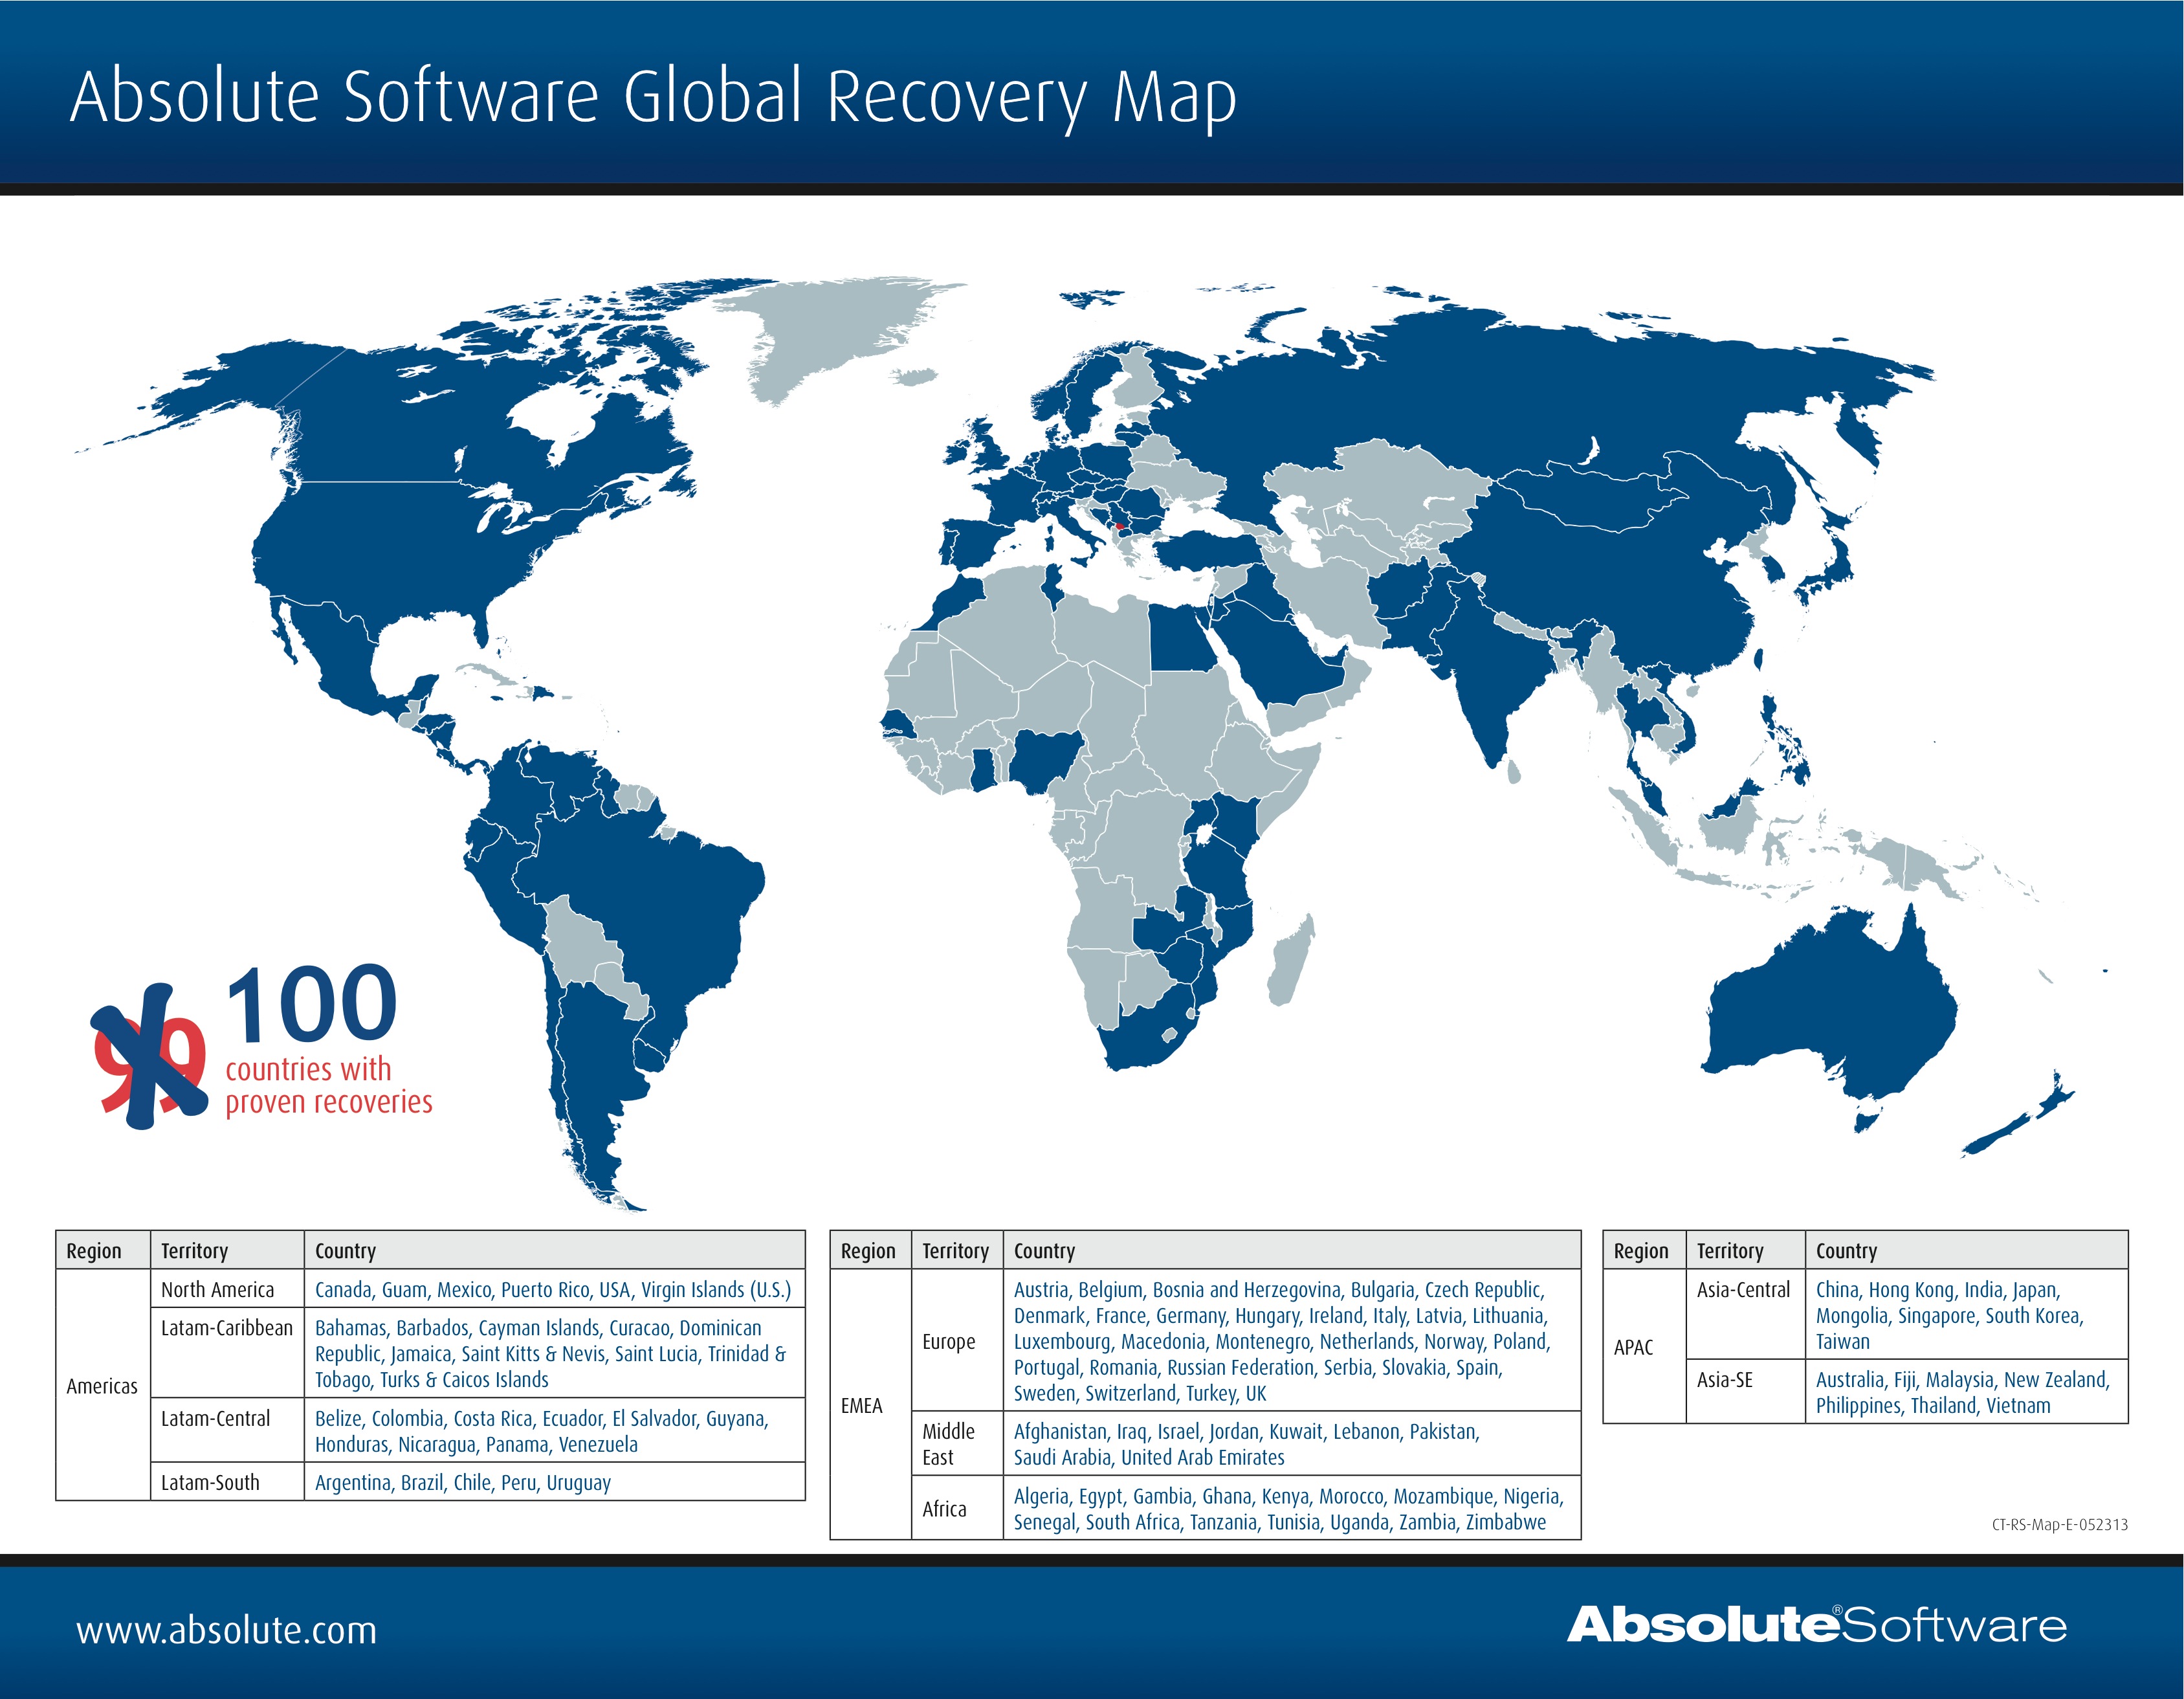Click the Americas region cell
This screenshot has height=1699, width=2184.
point(102,1386)
